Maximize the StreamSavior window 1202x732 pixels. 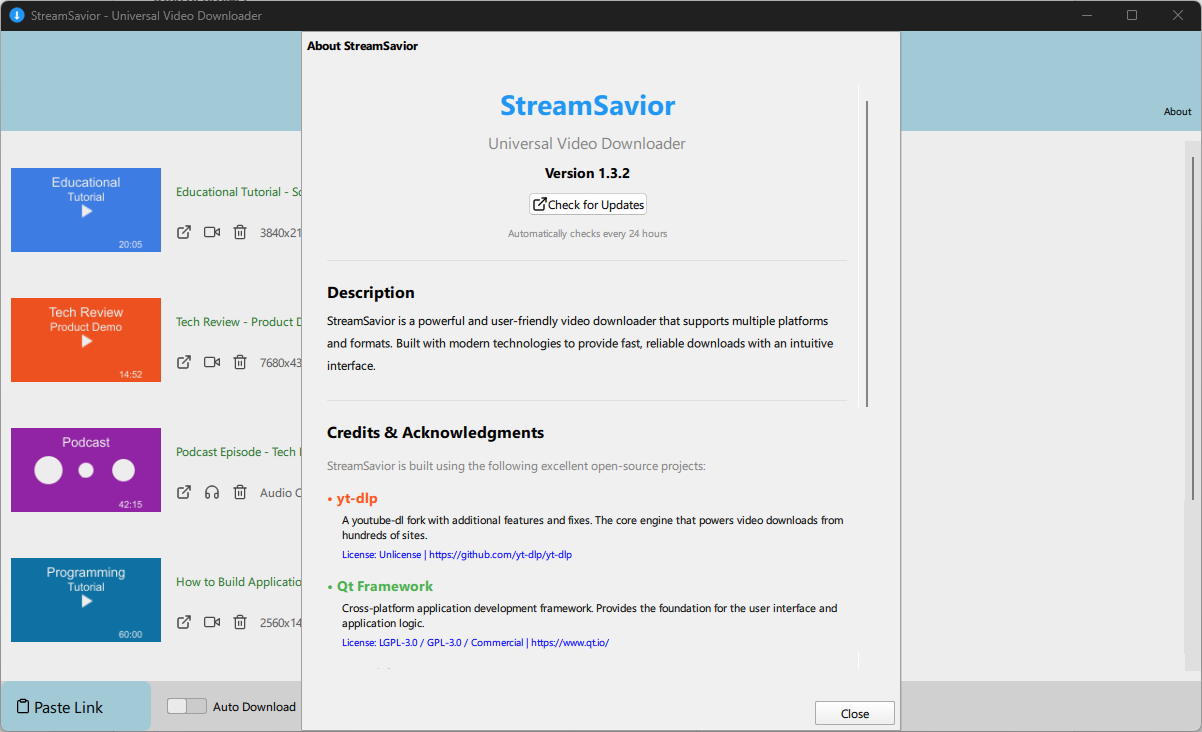[1132, 15]
